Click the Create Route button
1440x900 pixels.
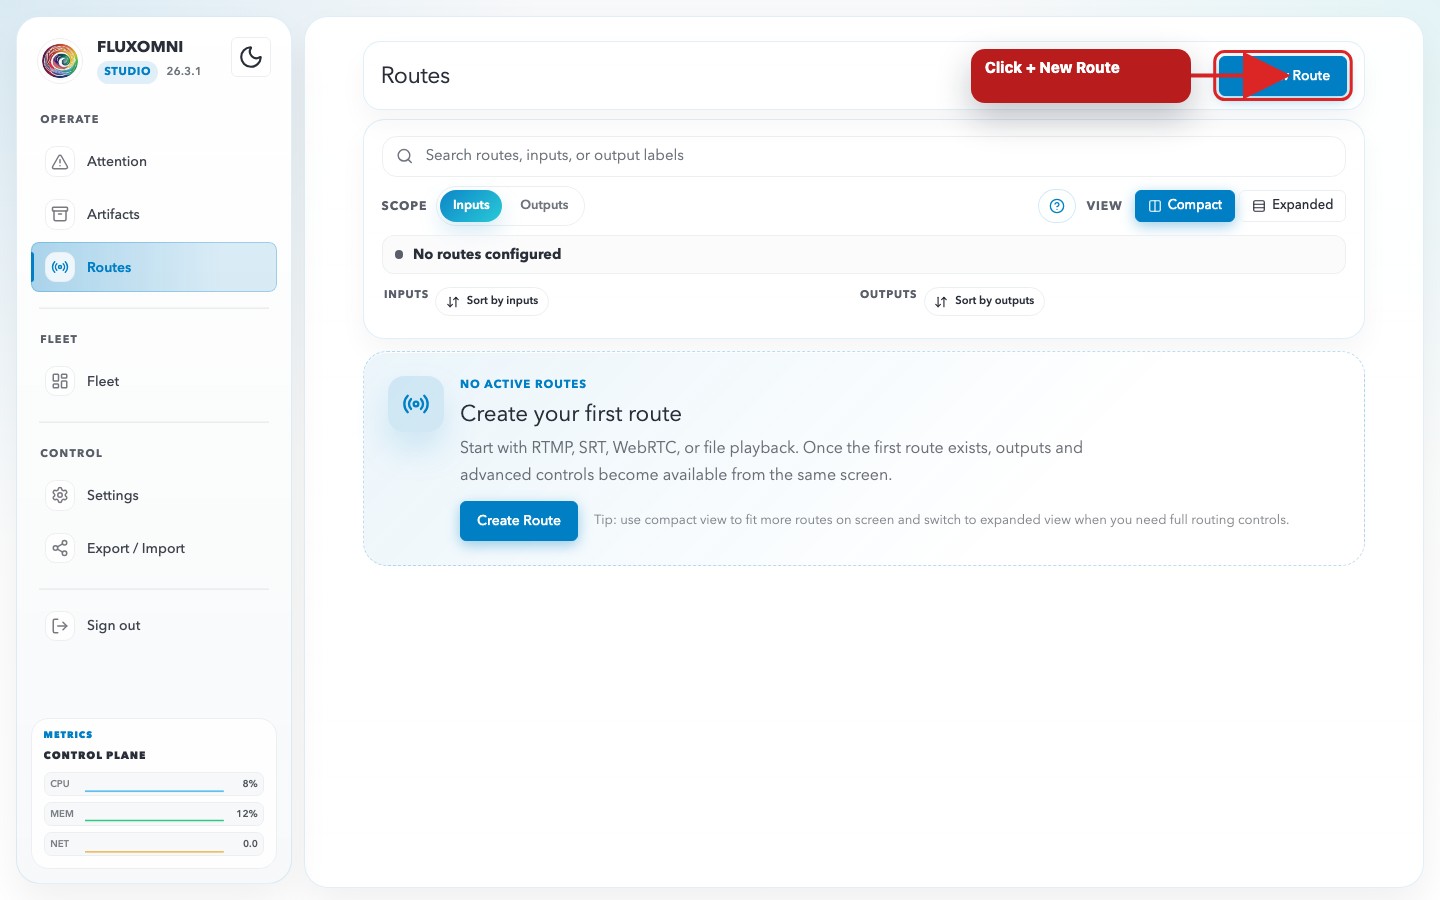click(x=519, y=521)
